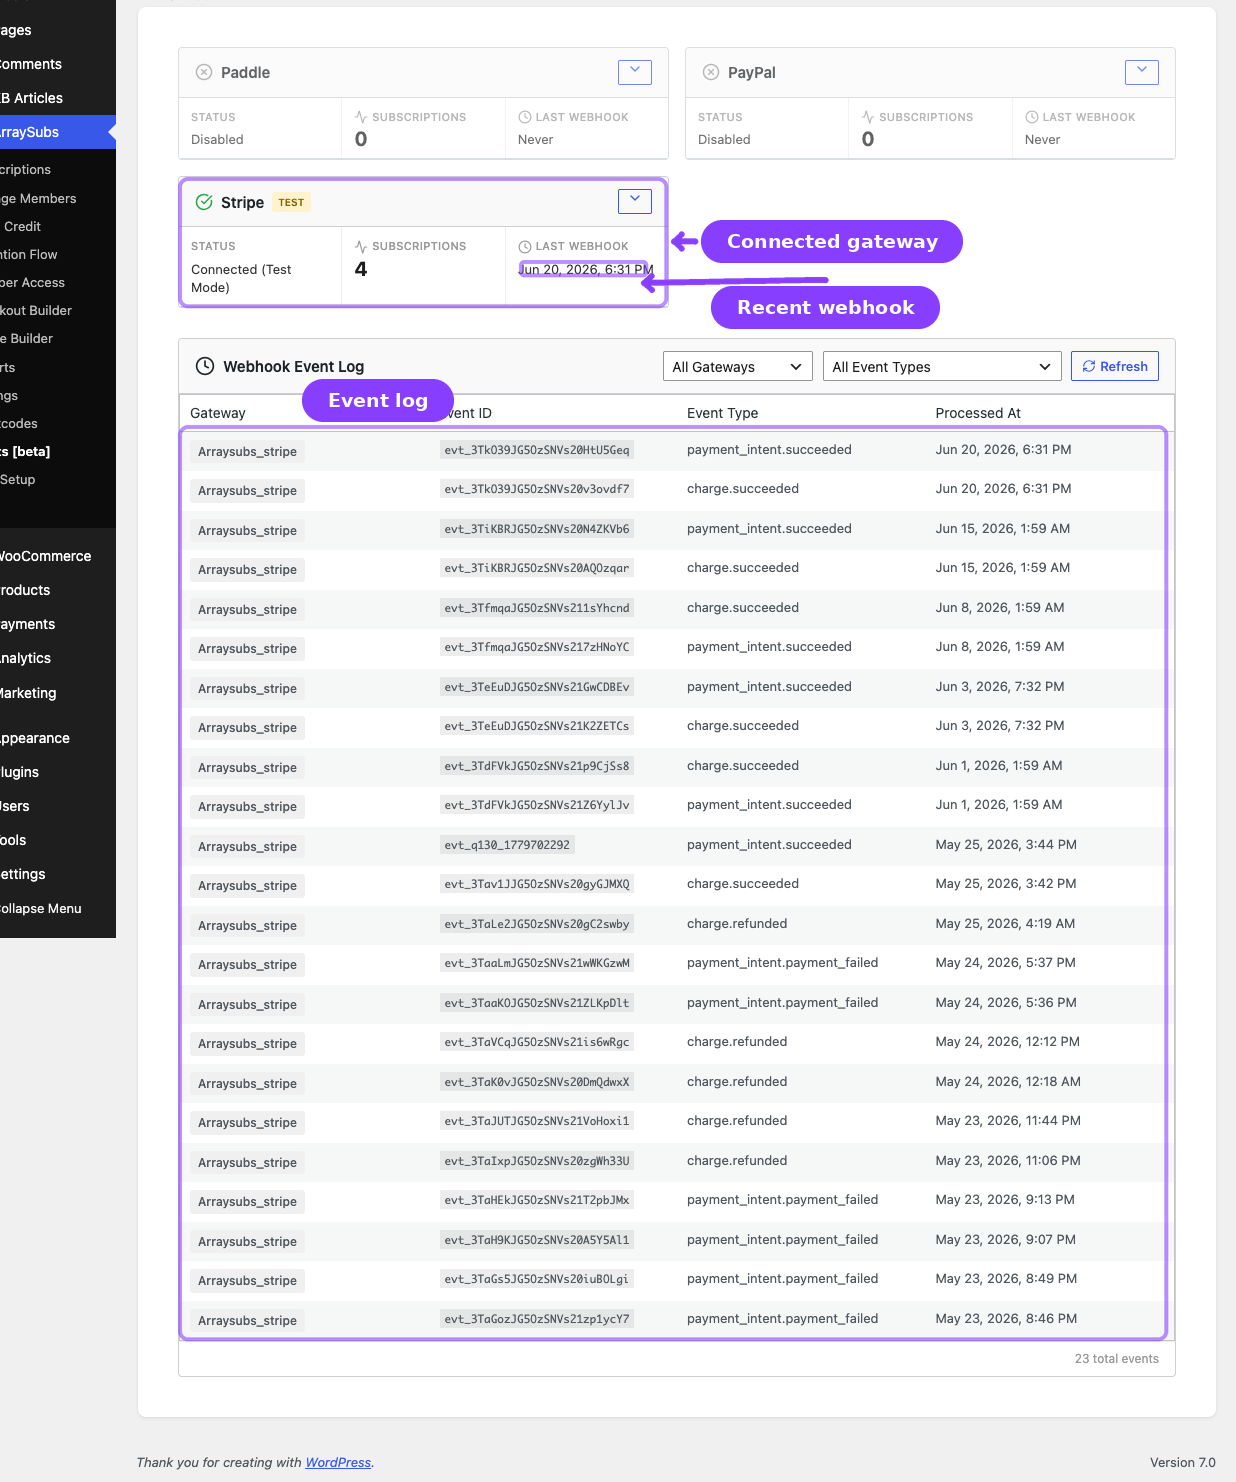Screen dimensions: 1236x1482
Task: Open Settings in the sidebar
Action: click(23, 874)
